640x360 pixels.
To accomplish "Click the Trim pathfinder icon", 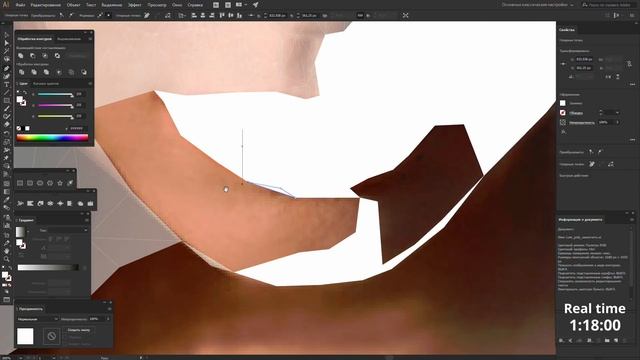I will click(34, 72).
